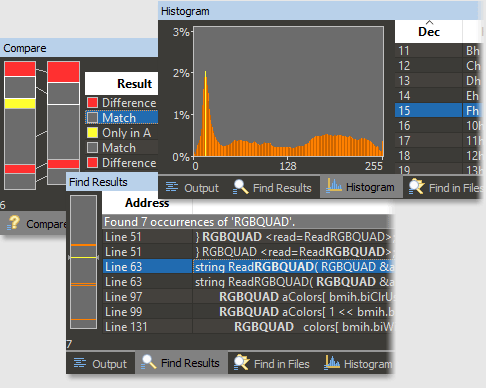
Task: Select the highlighted Match result row
Action: pyautogui.click(x=122, y=118)
